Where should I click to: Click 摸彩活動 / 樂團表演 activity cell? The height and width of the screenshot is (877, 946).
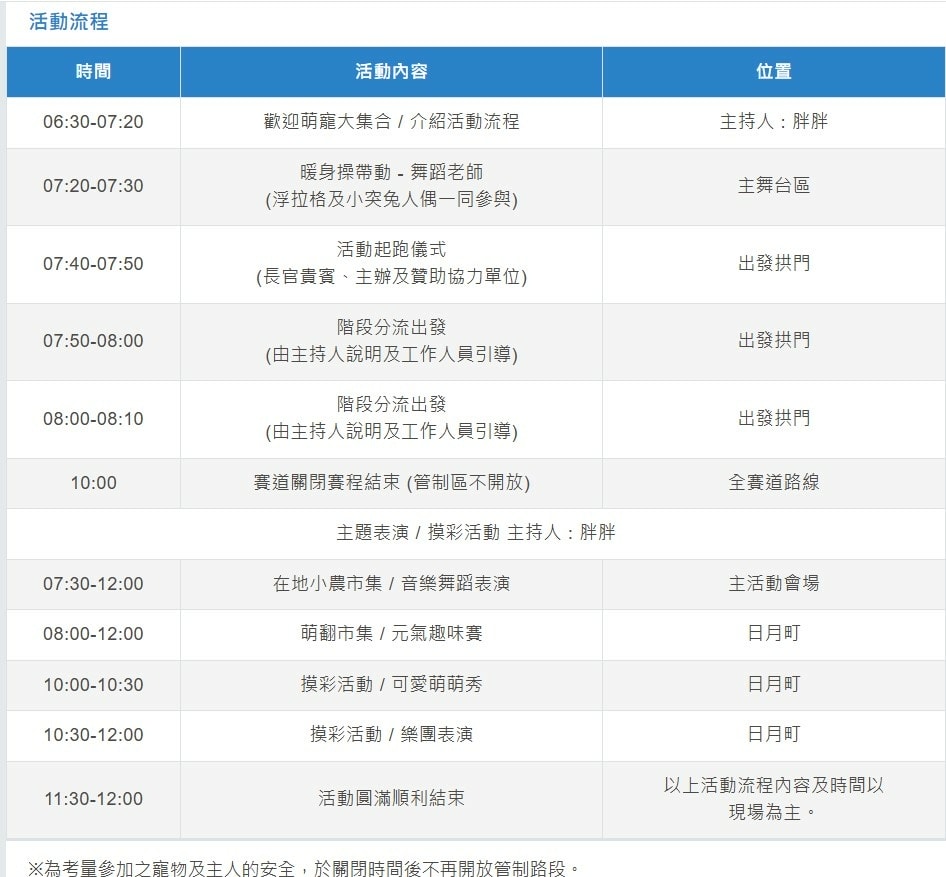391,735
